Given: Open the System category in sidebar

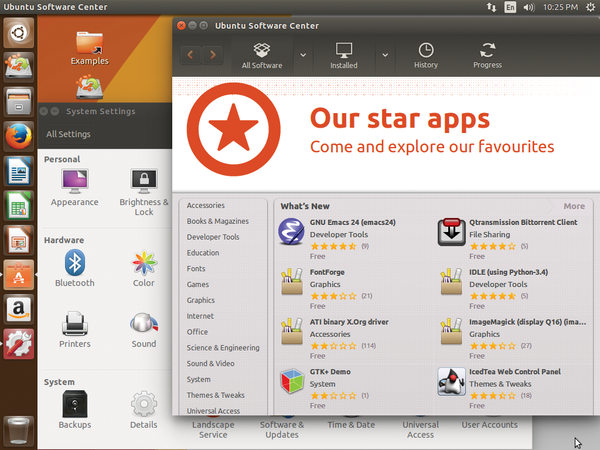Looking at the screenshot, I should coord(198,379).
